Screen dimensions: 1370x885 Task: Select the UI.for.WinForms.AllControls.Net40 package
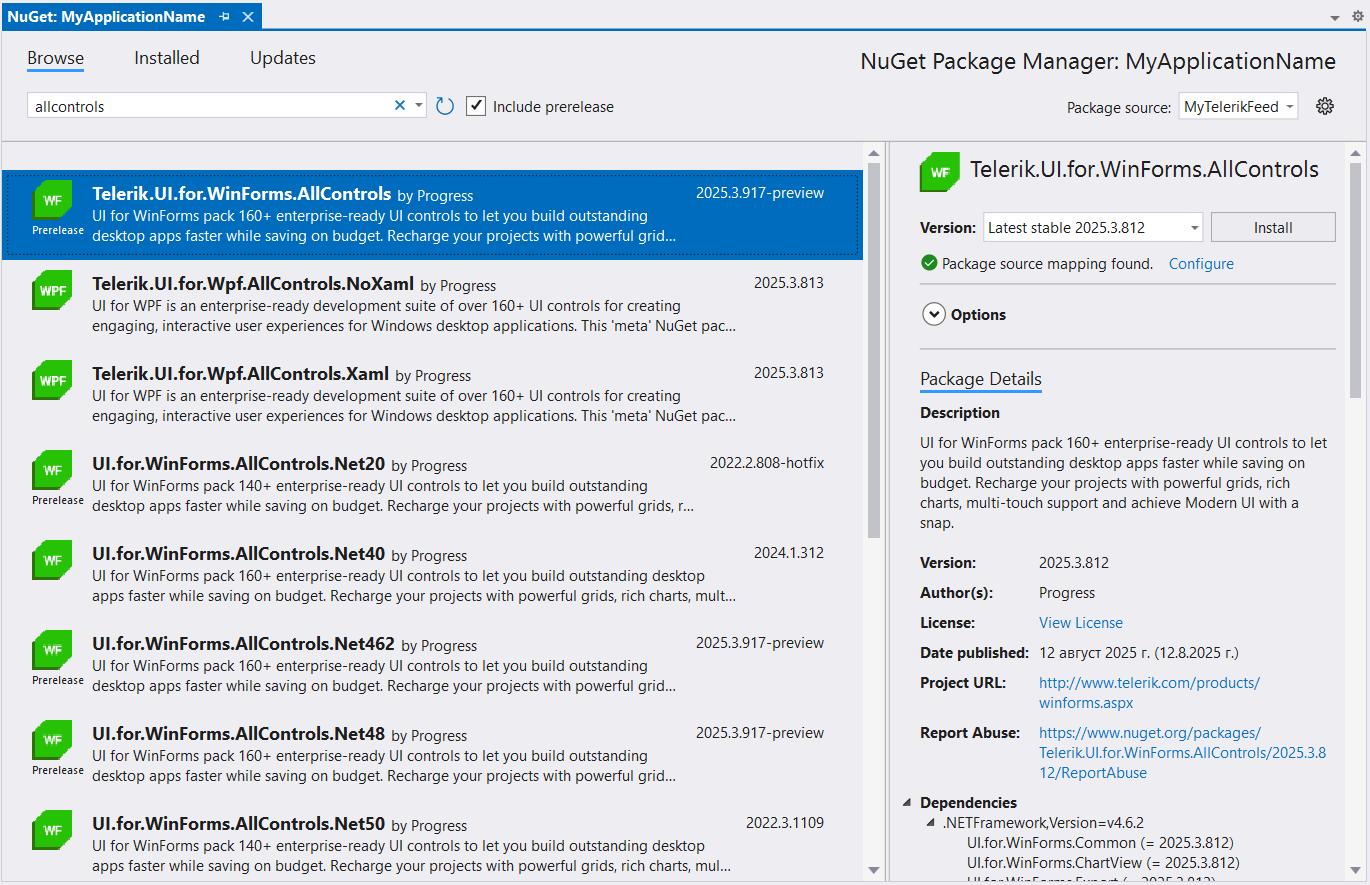[x=431, y=575]
